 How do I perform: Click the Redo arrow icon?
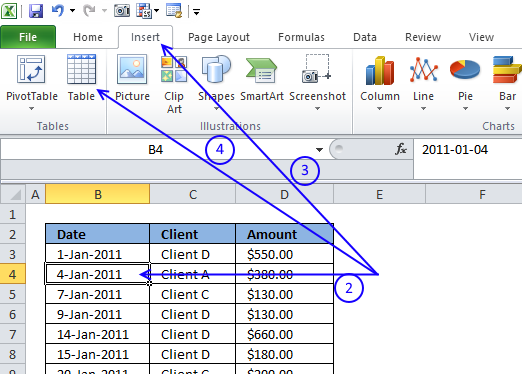(x=89, y=11)
